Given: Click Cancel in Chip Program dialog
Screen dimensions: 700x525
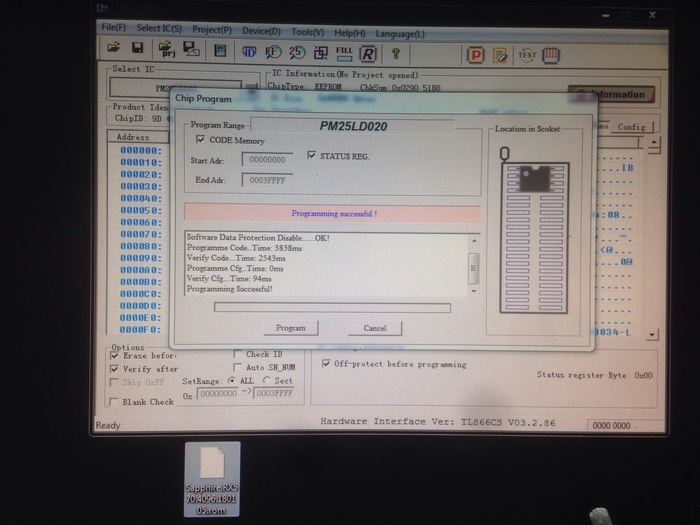Looking at the screenshot, I should [375, 328].
